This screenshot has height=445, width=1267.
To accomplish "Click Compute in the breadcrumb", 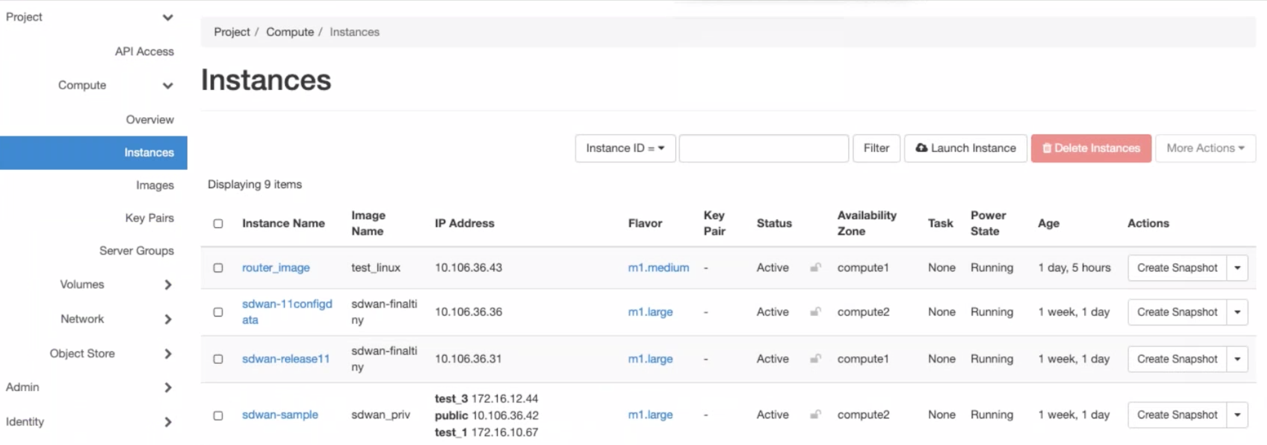I will click(290, 32).
